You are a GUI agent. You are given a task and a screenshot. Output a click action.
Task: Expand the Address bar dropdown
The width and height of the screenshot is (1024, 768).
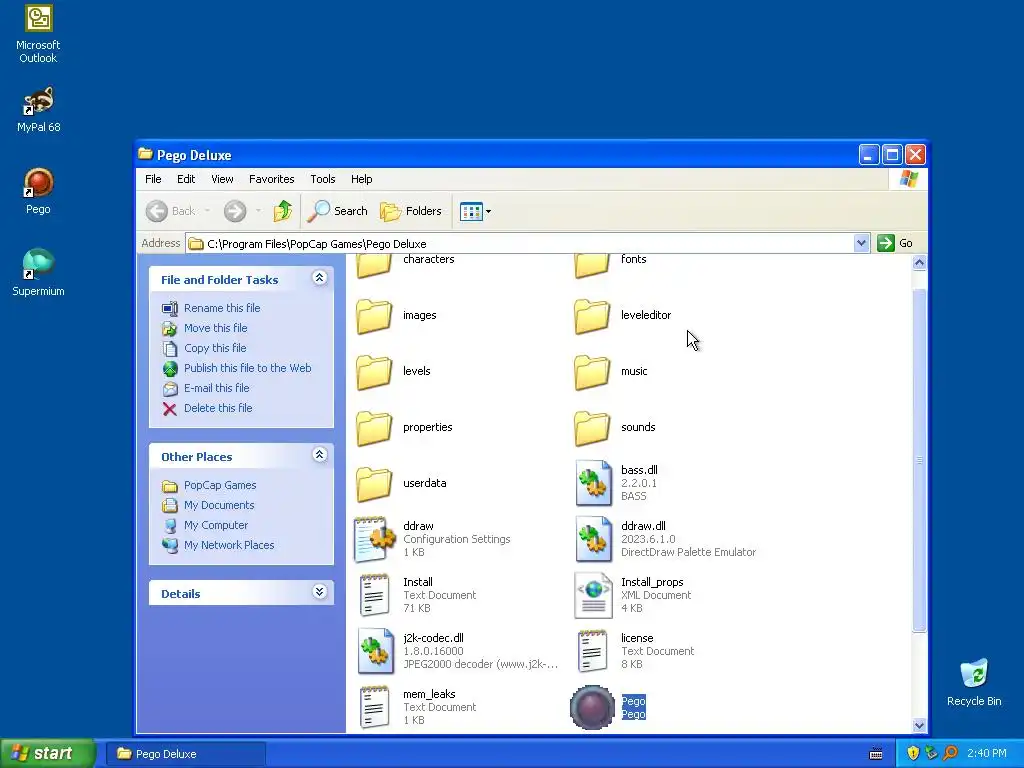point(861,243)
